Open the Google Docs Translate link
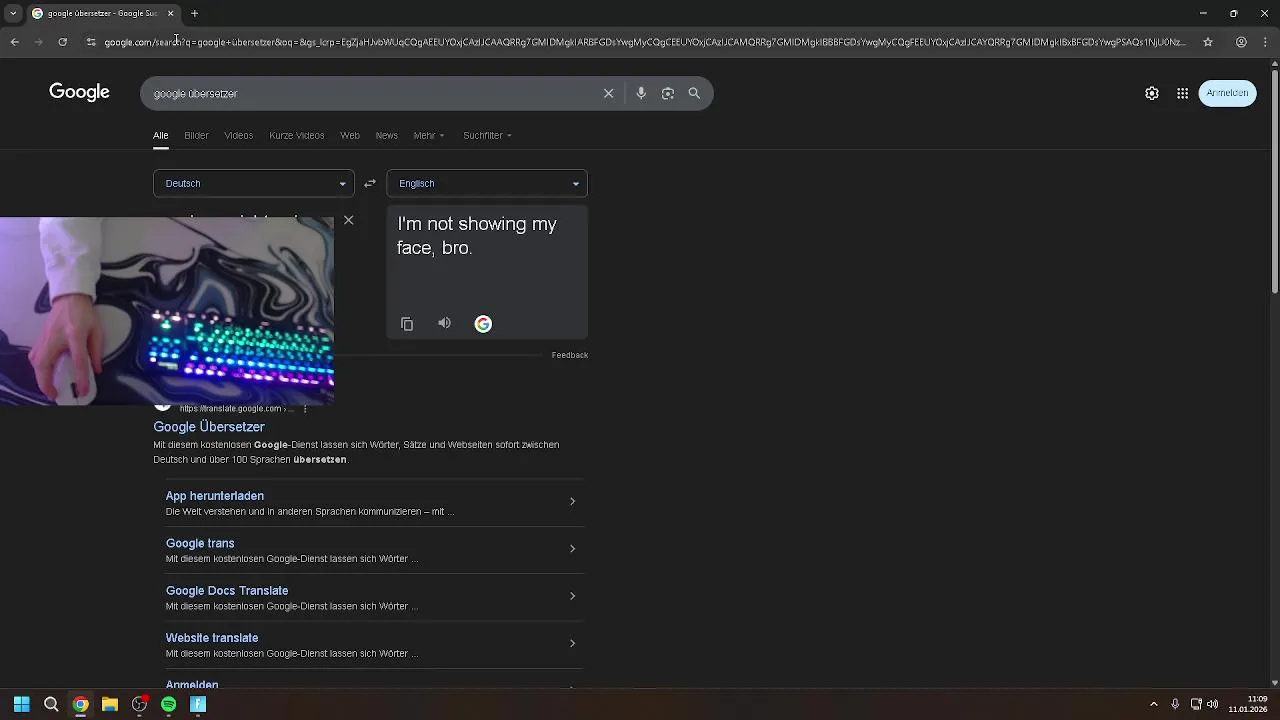Image resolution: width=1280 pixels, height=720 pixels. point(227,591)
